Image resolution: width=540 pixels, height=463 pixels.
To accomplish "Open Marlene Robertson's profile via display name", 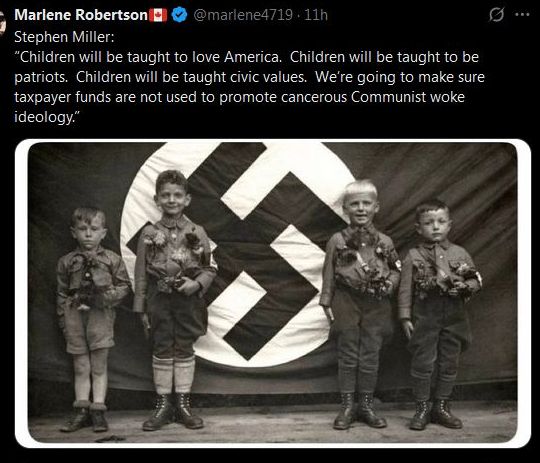I will tap(81, 15).
